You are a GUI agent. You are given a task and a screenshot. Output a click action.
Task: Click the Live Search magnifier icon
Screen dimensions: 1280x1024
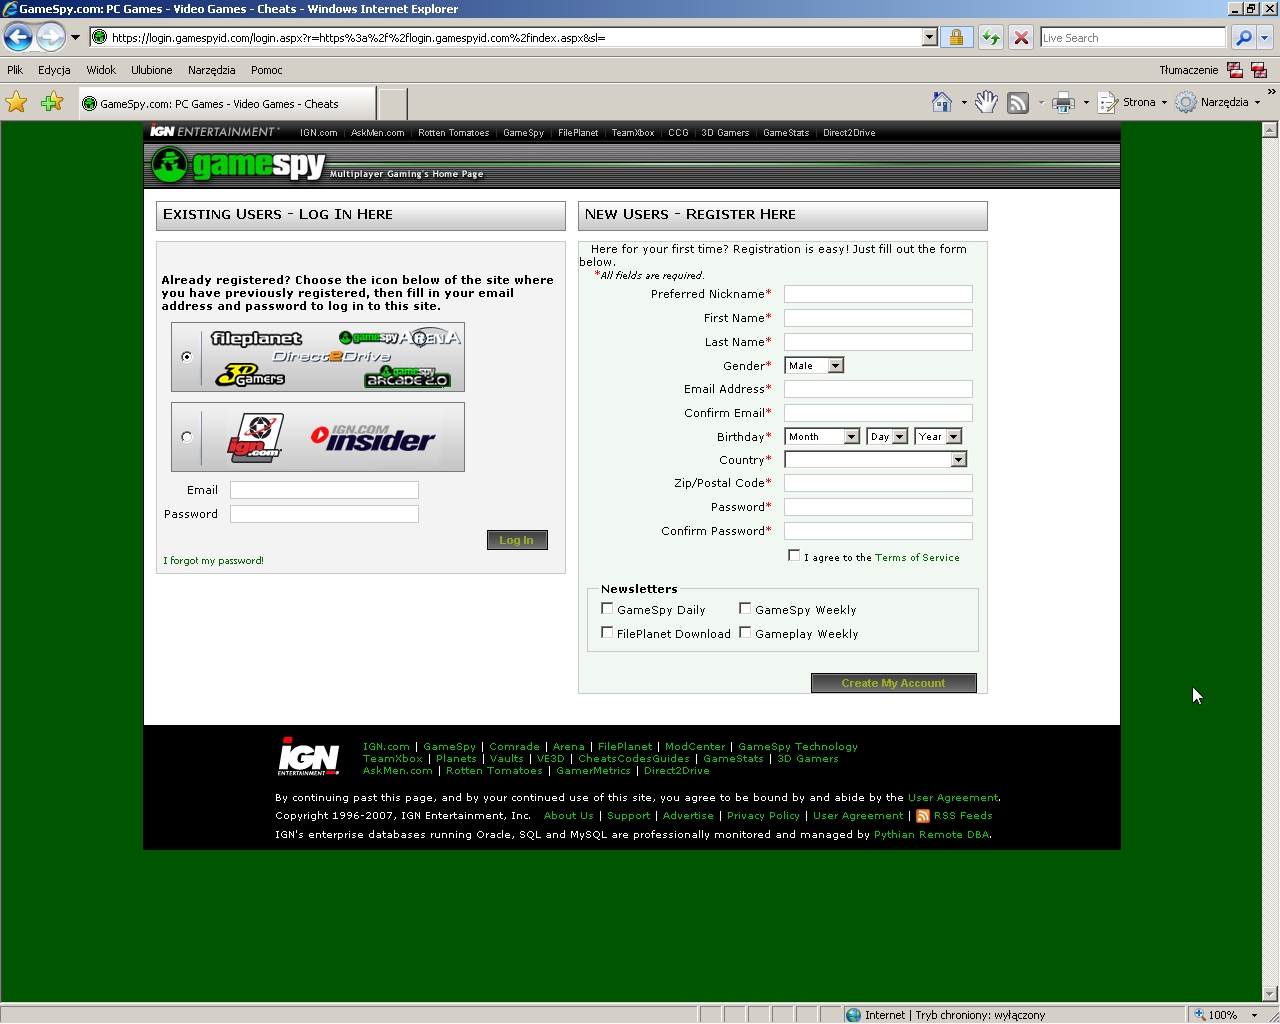[x=1243, y=38]
